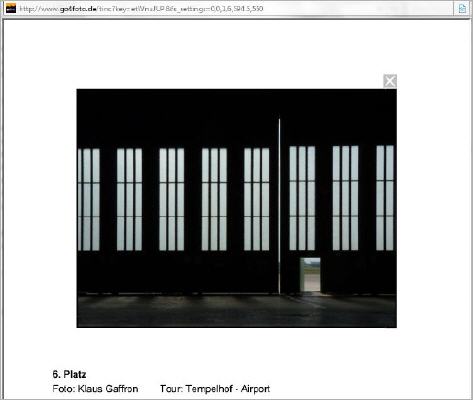This screenshot has width=473, height=400.
Task: Open the Tempelhof - Airport tour text
Action: pos(228,389)
